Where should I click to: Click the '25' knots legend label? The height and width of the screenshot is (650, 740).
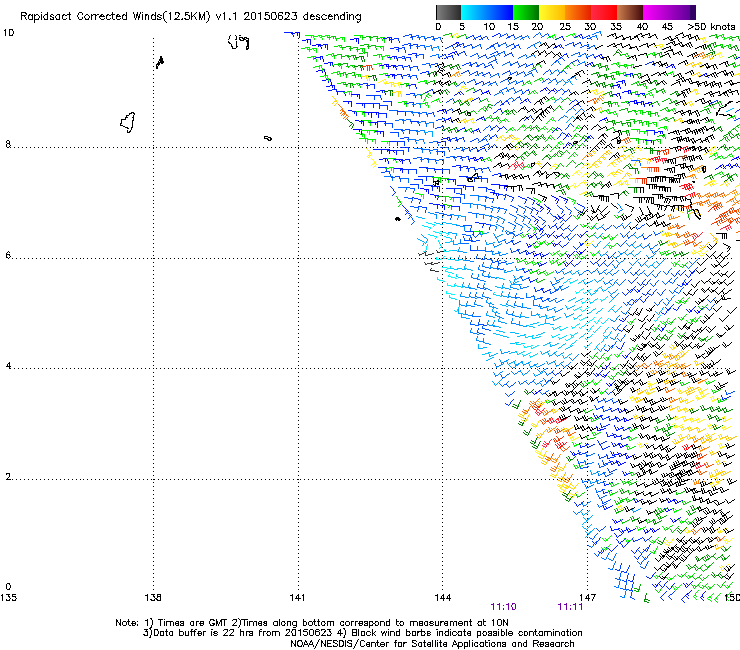click(565, 27)
